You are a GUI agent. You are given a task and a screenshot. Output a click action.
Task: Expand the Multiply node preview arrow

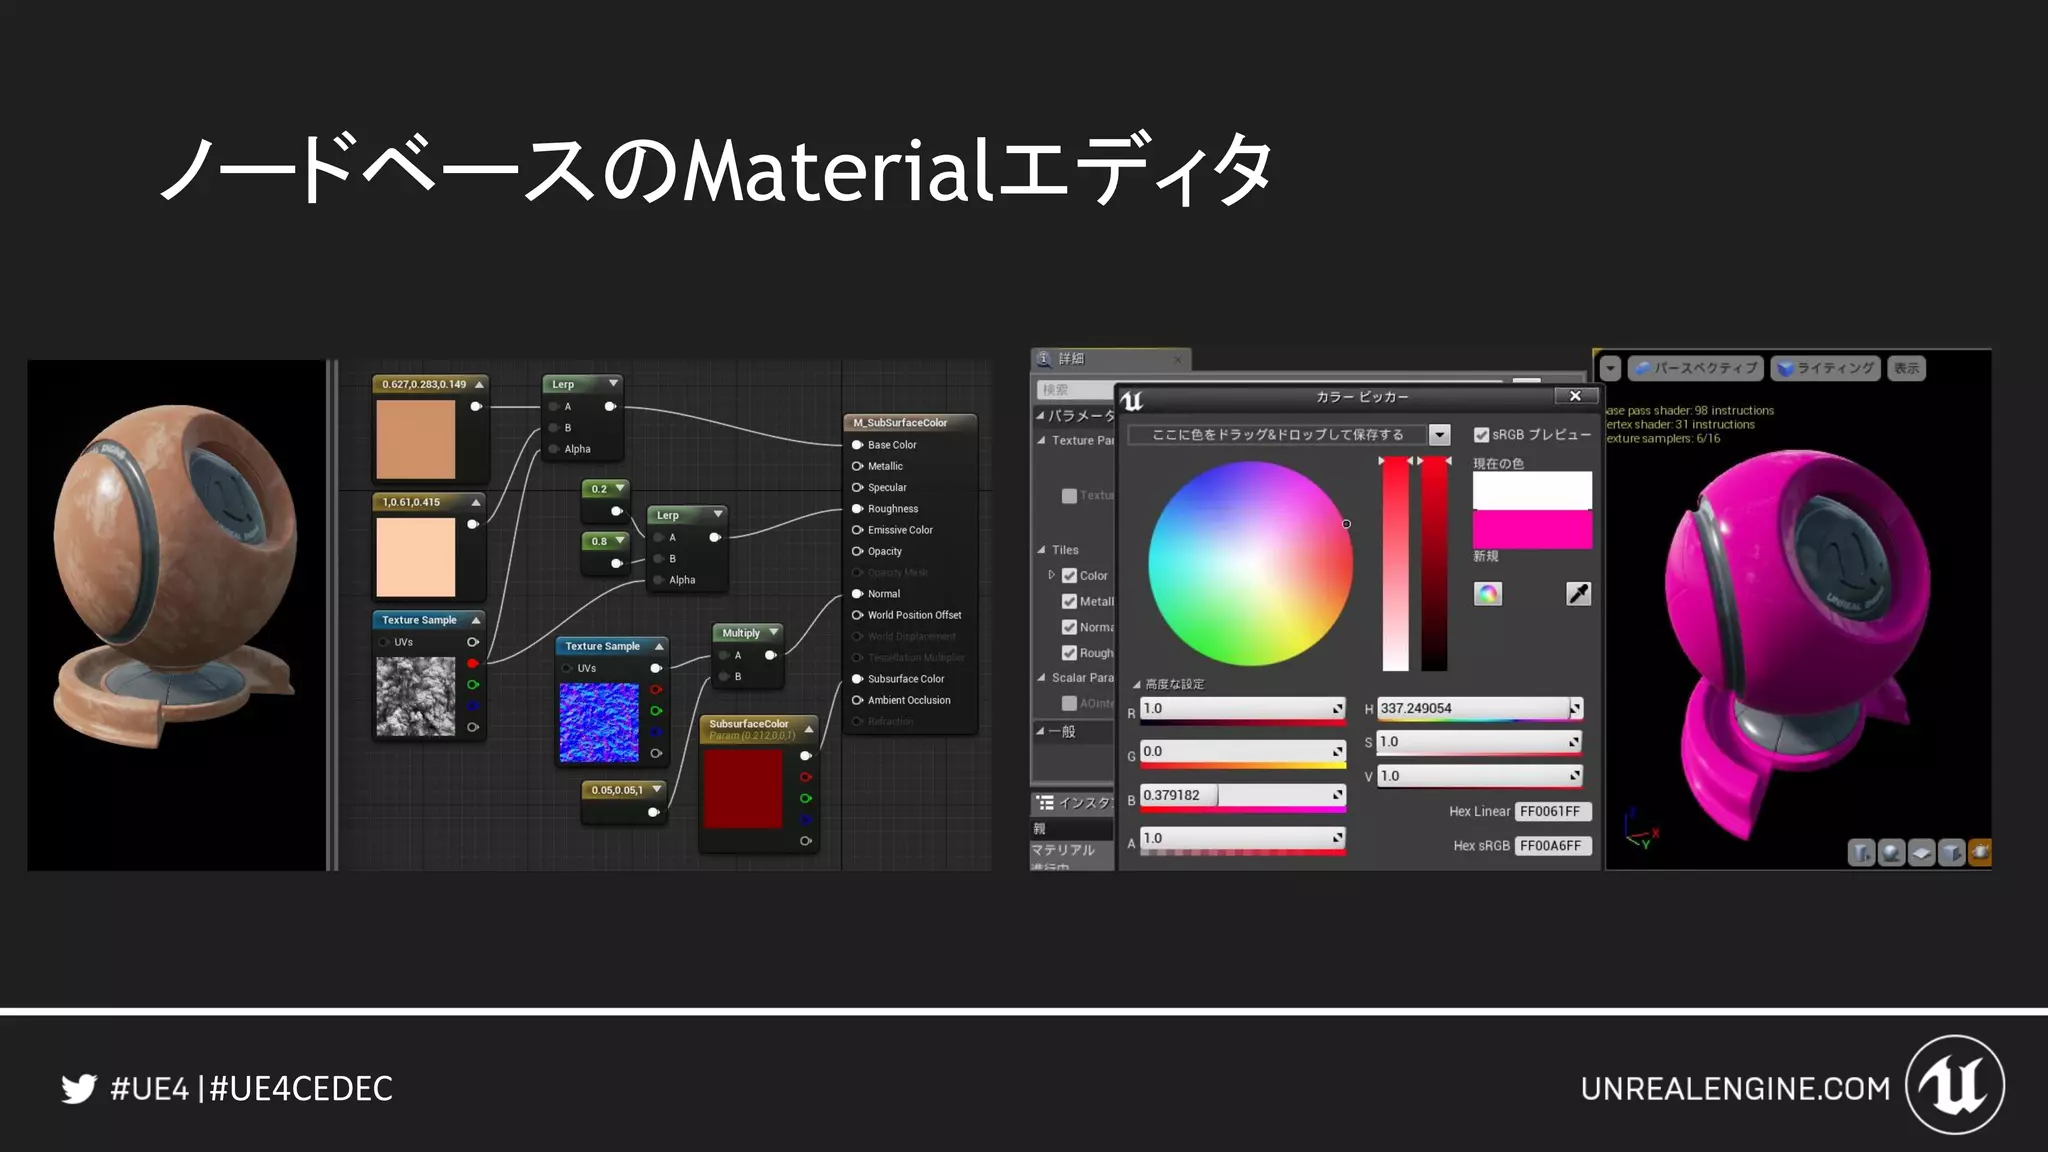pyautogui.click(x=774, y=632)
